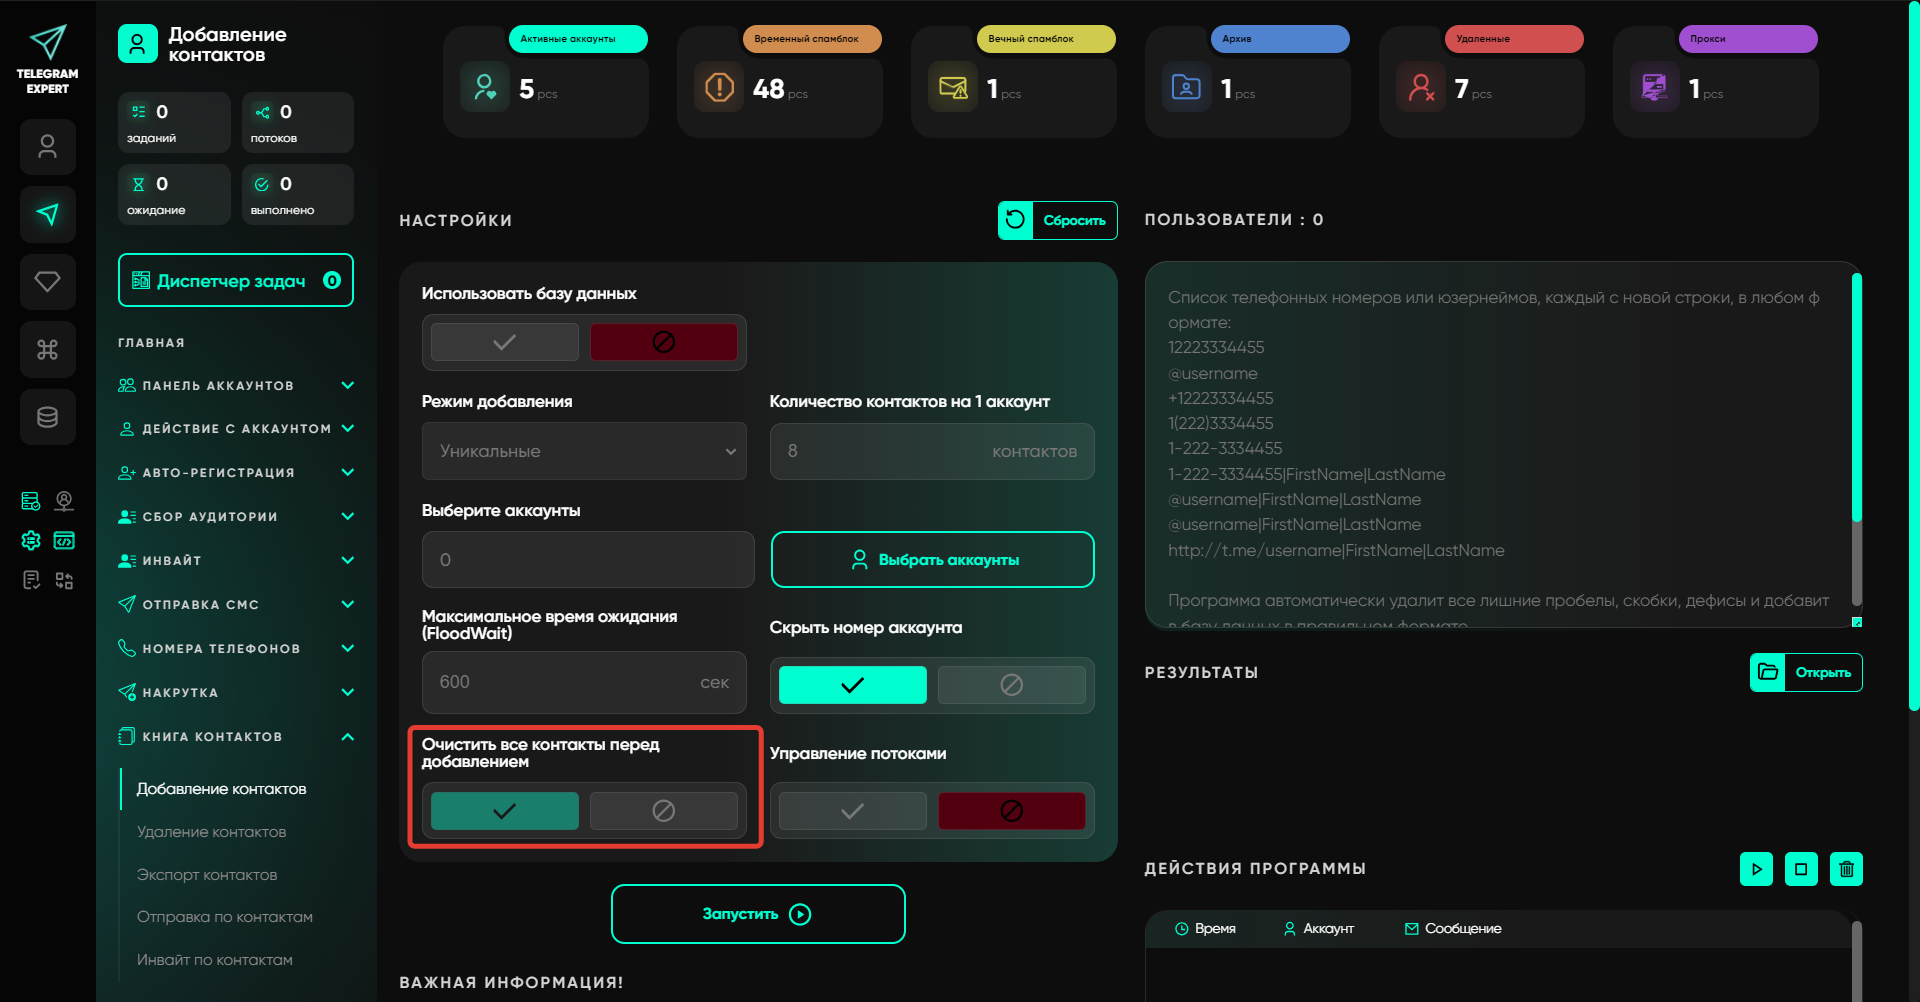Click the diamond icon in left sidebar

point(47,282)
